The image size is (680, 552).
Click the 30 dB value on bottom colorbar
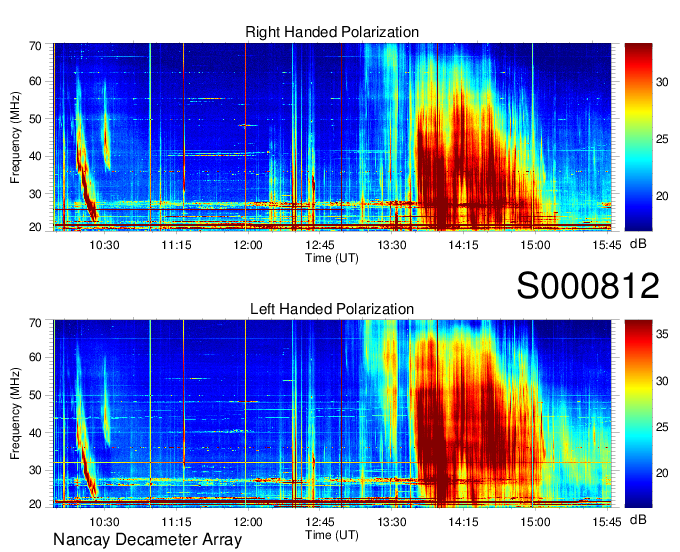(662, 381)
